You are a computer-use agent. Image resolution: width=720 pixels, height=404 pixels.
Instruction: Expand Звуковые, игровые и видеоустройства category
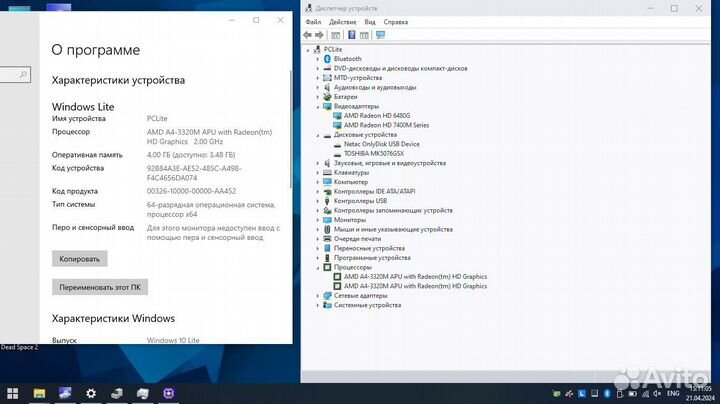(317, 163)
